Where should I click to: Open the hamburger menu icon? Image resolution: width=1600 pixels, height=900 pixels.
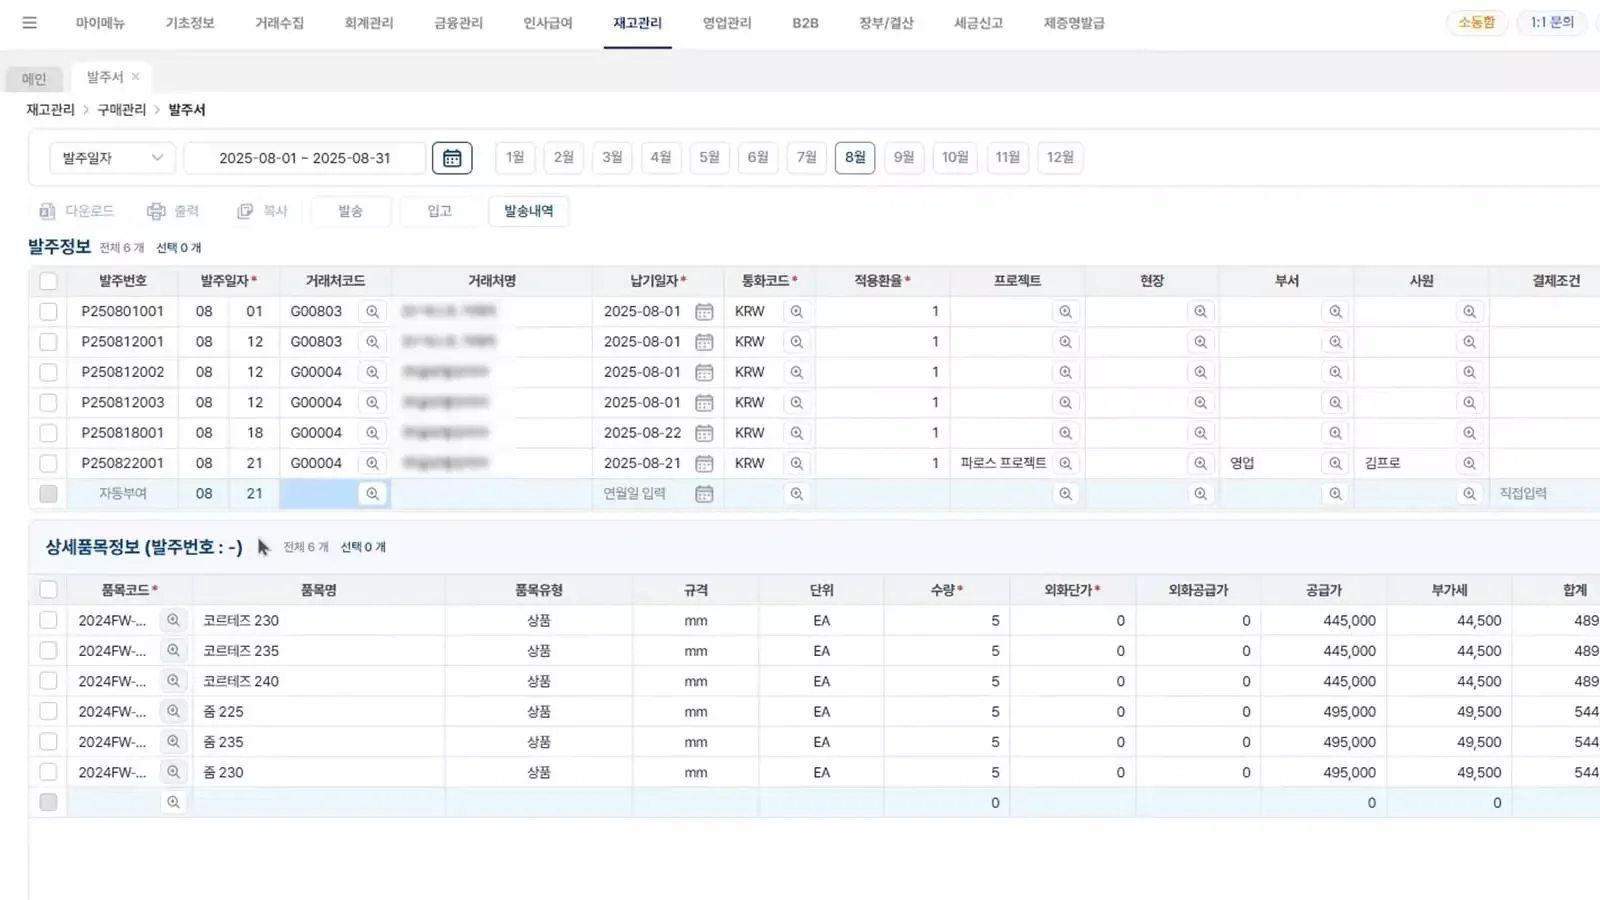pyautogui.click(x=29, y=22)
